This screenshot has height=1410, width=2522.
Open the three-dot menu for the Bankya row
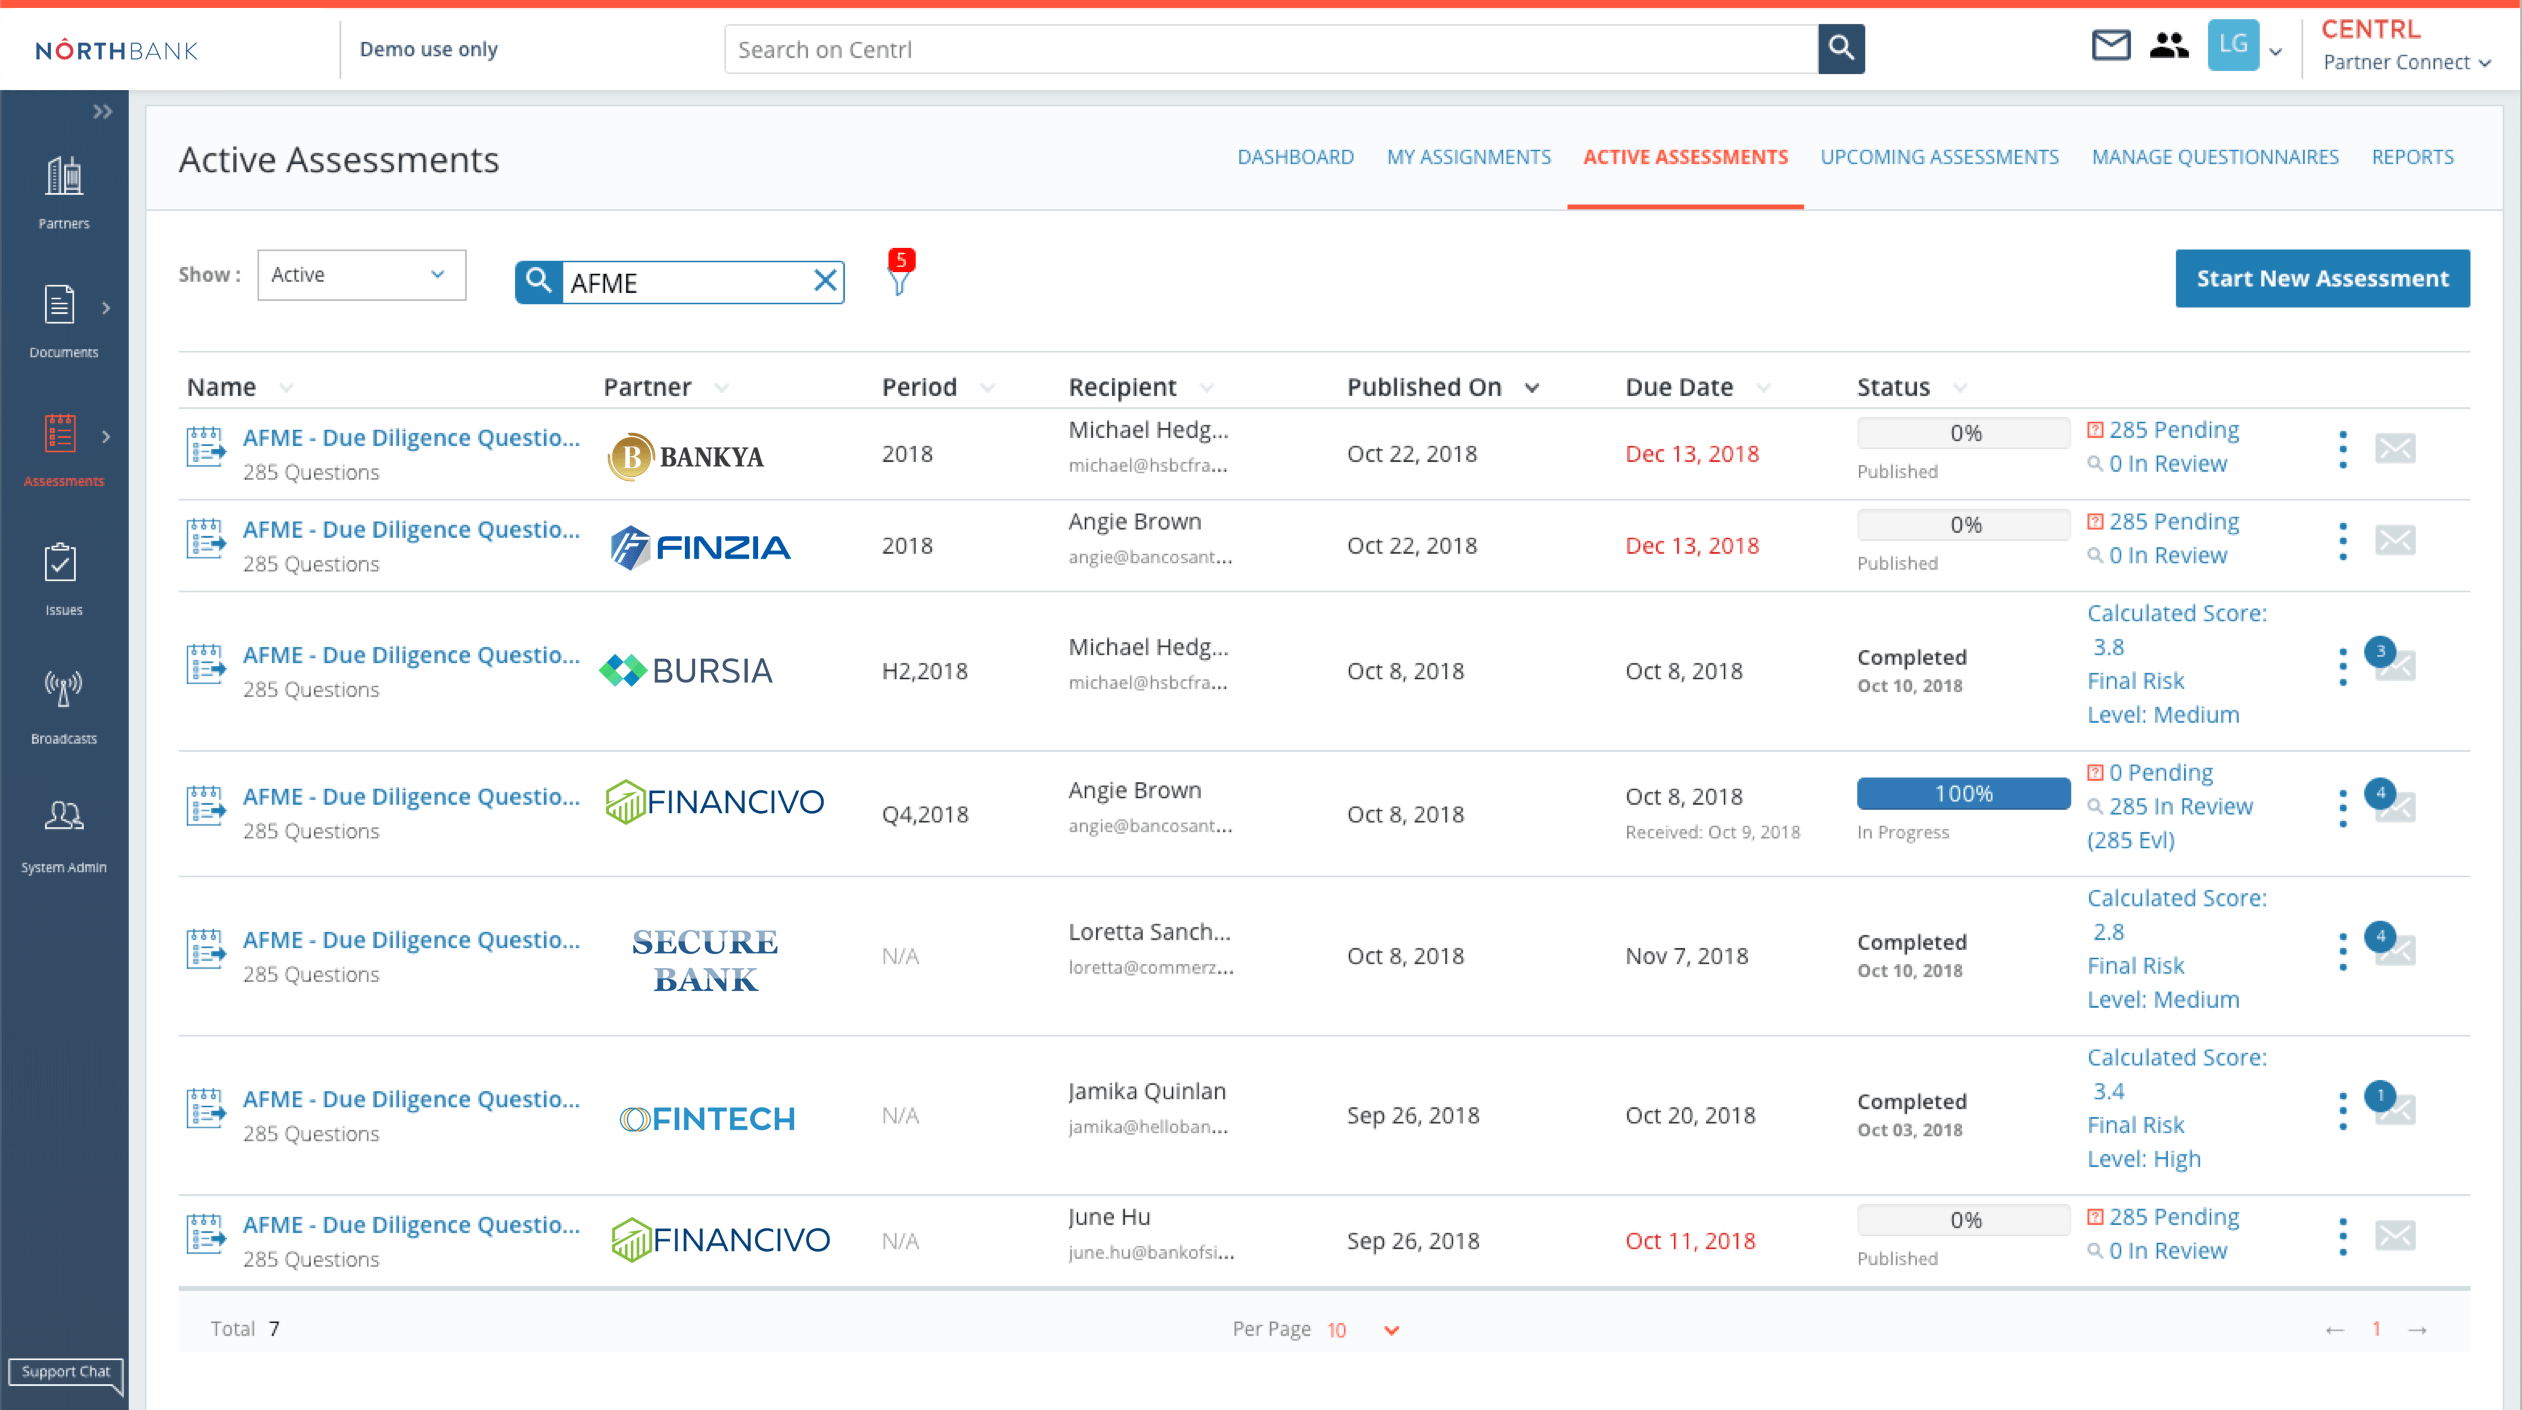pyautogui.click(x=2343, y=450)
